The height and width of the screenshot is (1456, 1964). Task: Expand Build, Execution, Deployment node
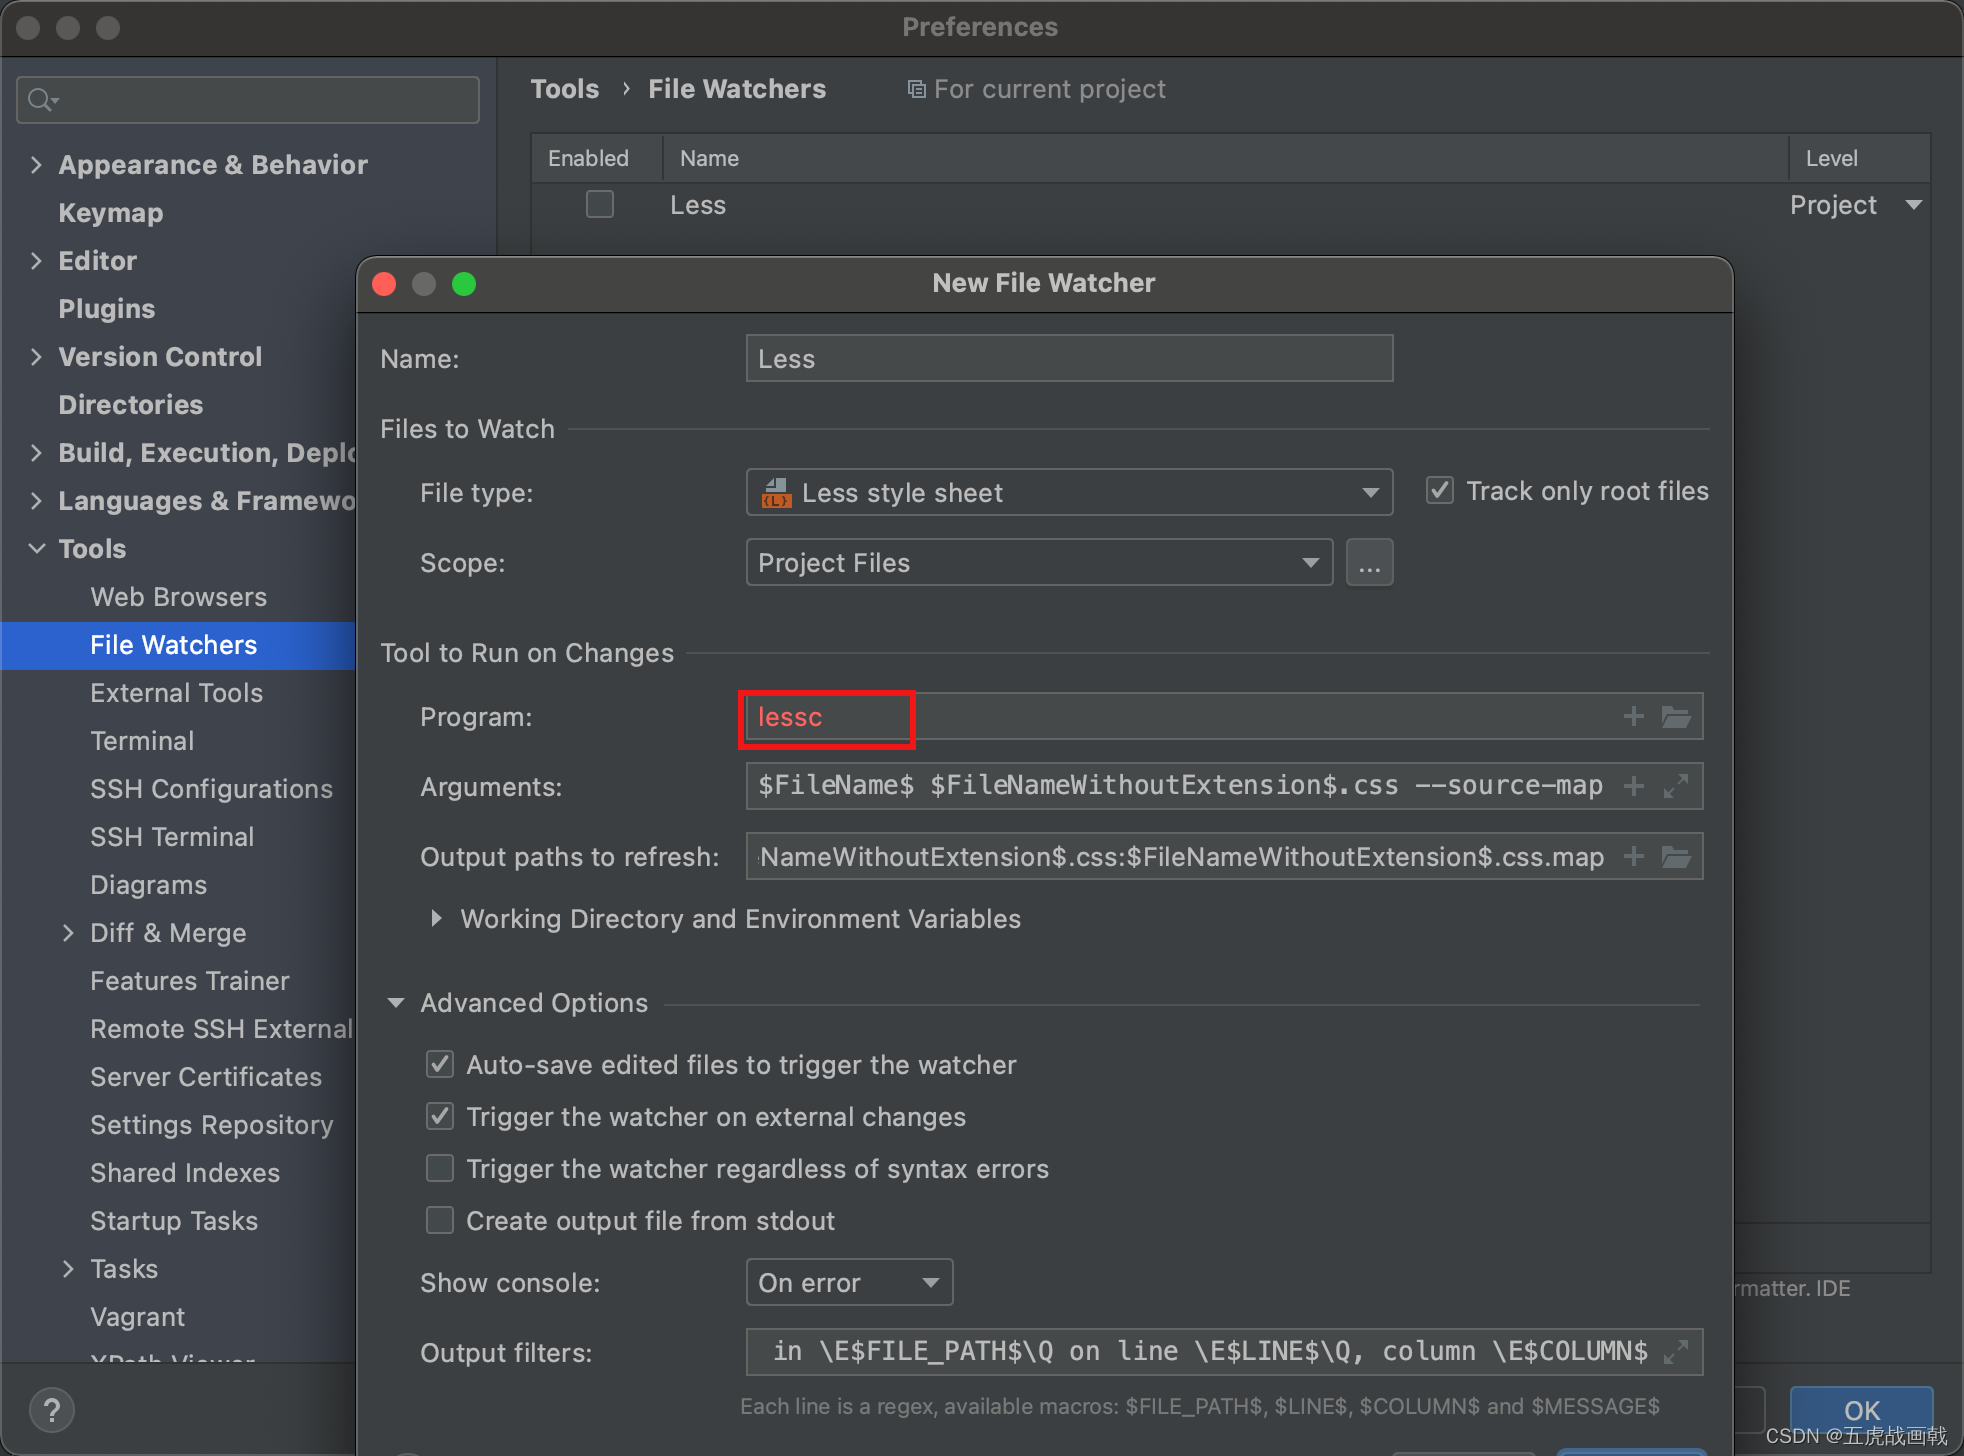coord(37,453)
